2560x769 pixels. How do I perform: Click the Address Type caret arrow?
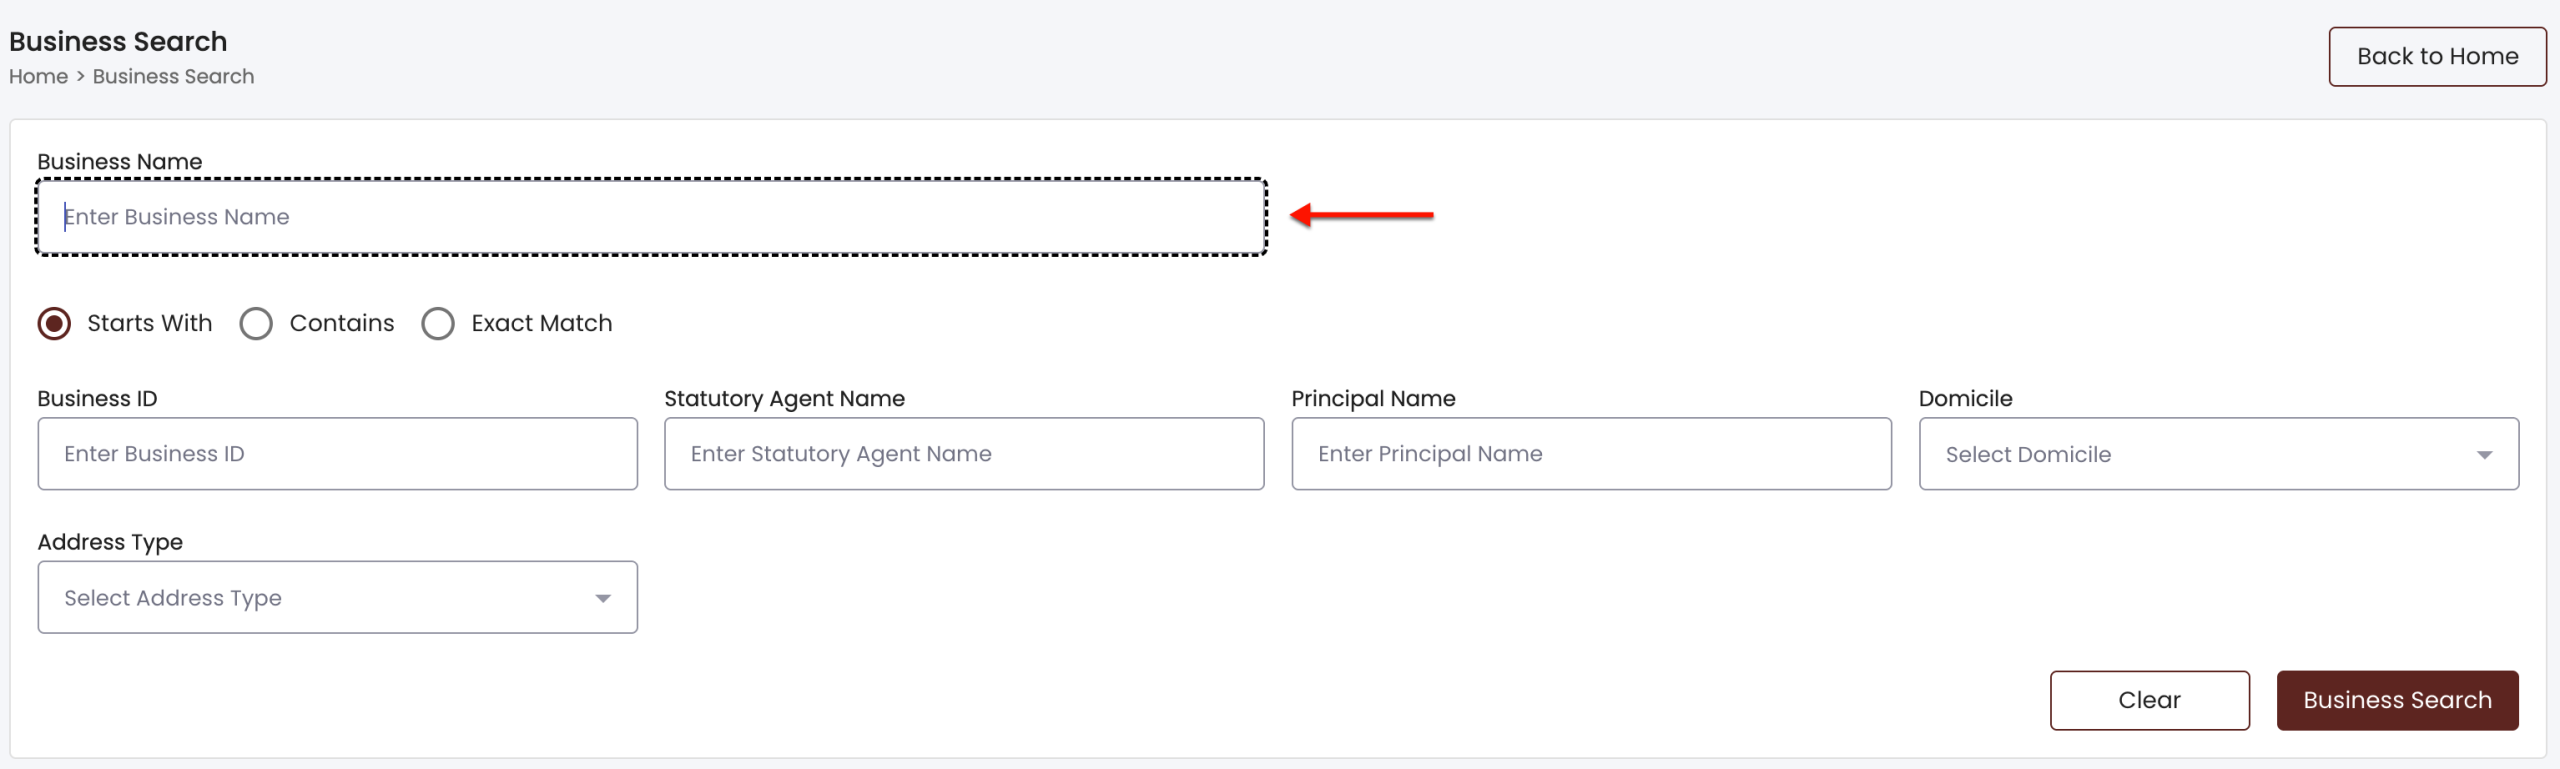point(603,598)
